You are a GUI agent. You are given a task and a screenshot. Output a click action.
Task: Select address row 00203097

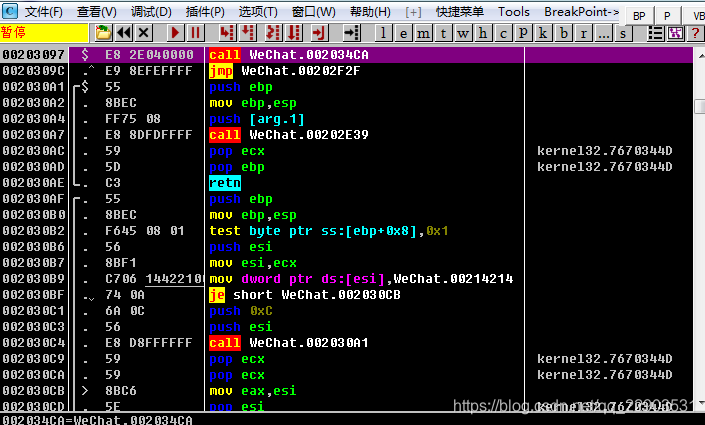click(x=34, y=55)
